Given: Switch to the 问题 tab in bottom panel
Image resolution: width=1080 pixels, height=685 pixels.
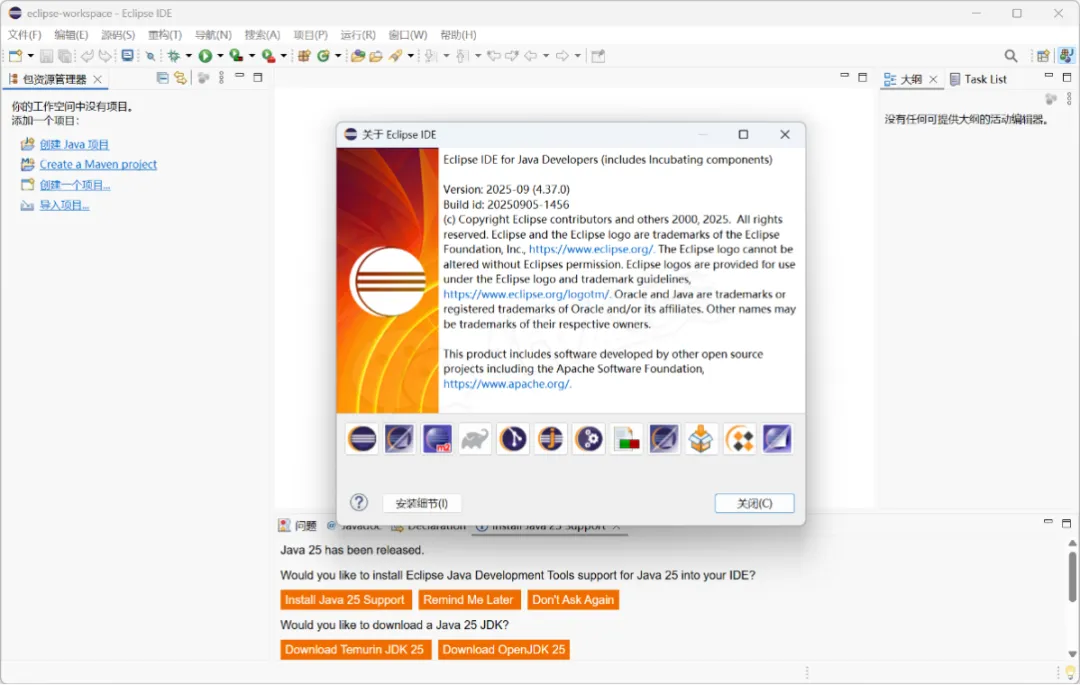Looking at the screenshot, I should (x=298, y=525).
